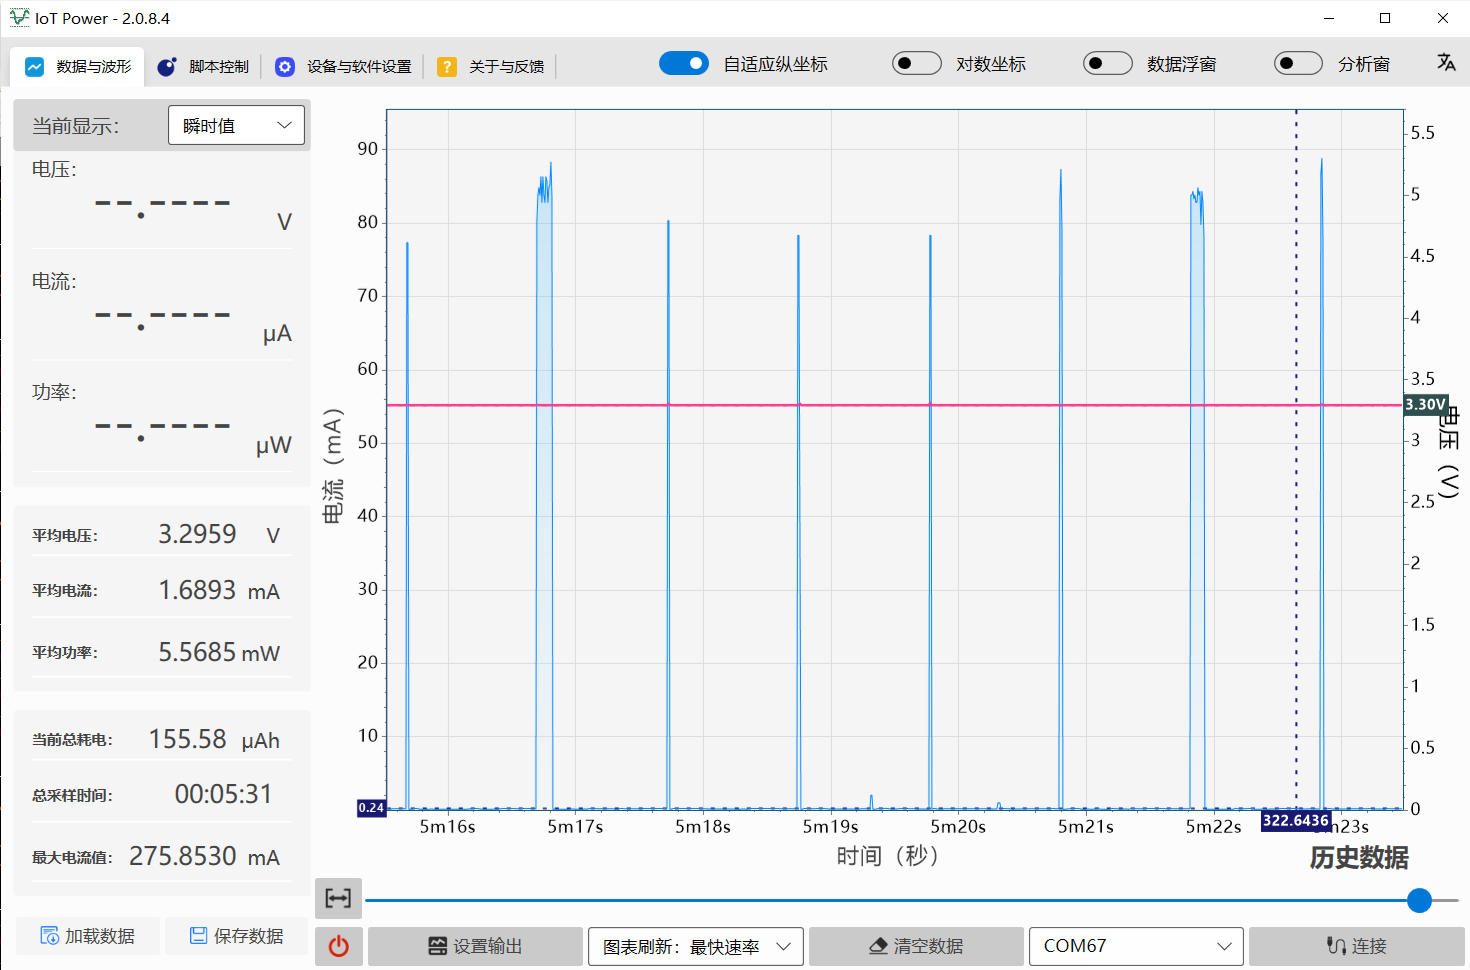Click the total consumption value 155.58
The image size is (1470, 970).
point(188,739)
